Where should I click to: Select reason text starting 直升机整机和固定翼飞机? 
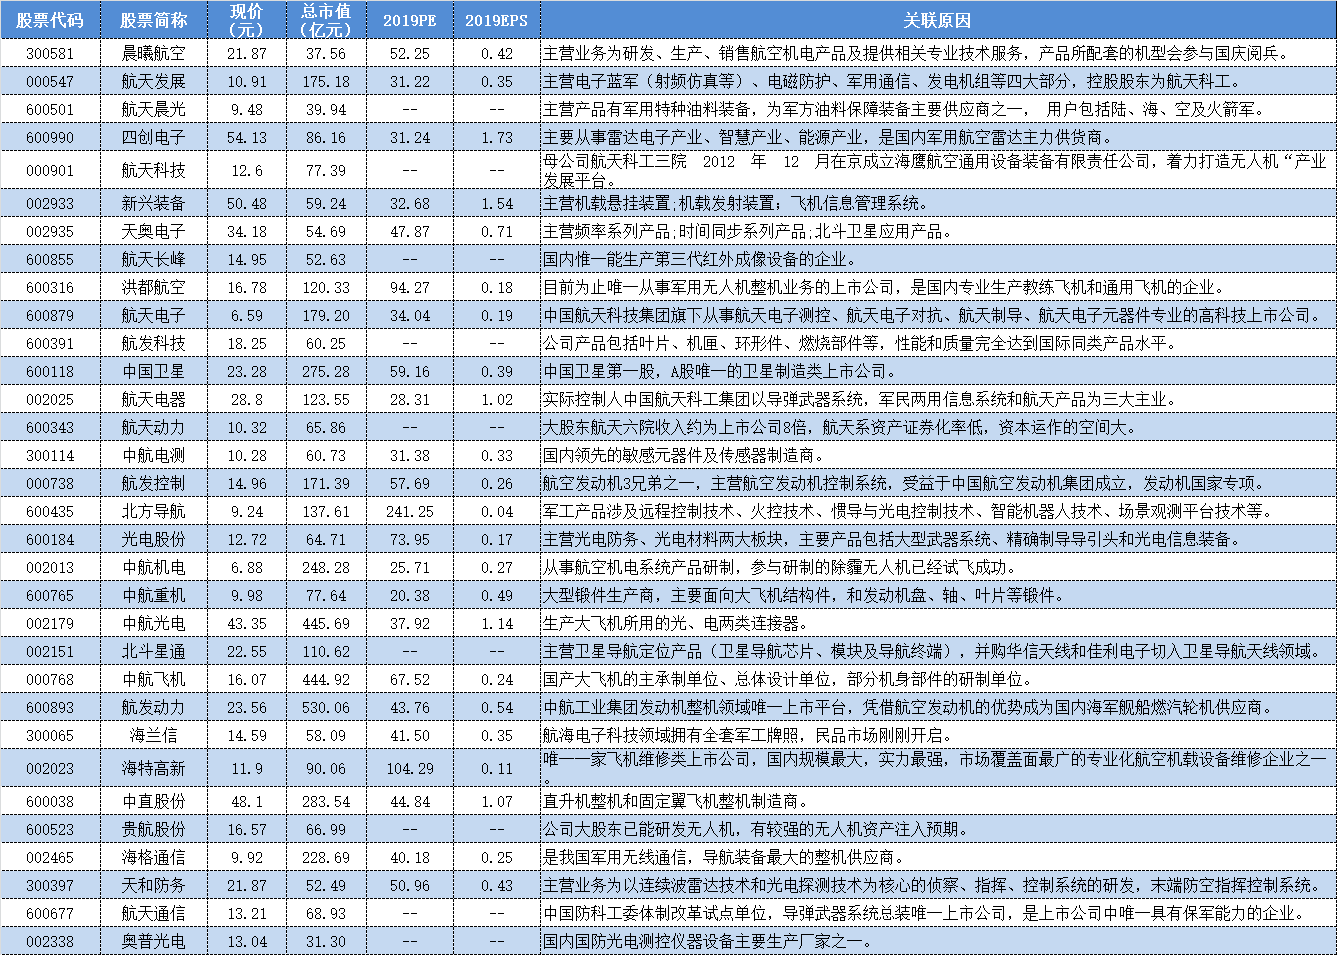675,801
